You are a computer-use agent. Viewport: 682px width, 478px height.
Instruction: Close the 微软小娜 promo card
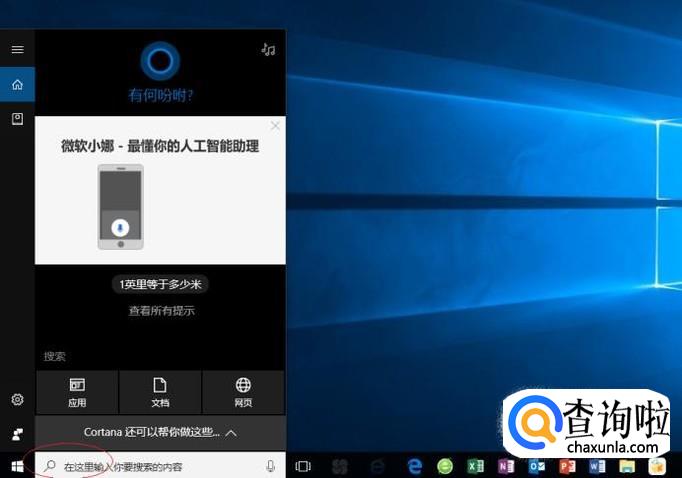coord(275,126)
